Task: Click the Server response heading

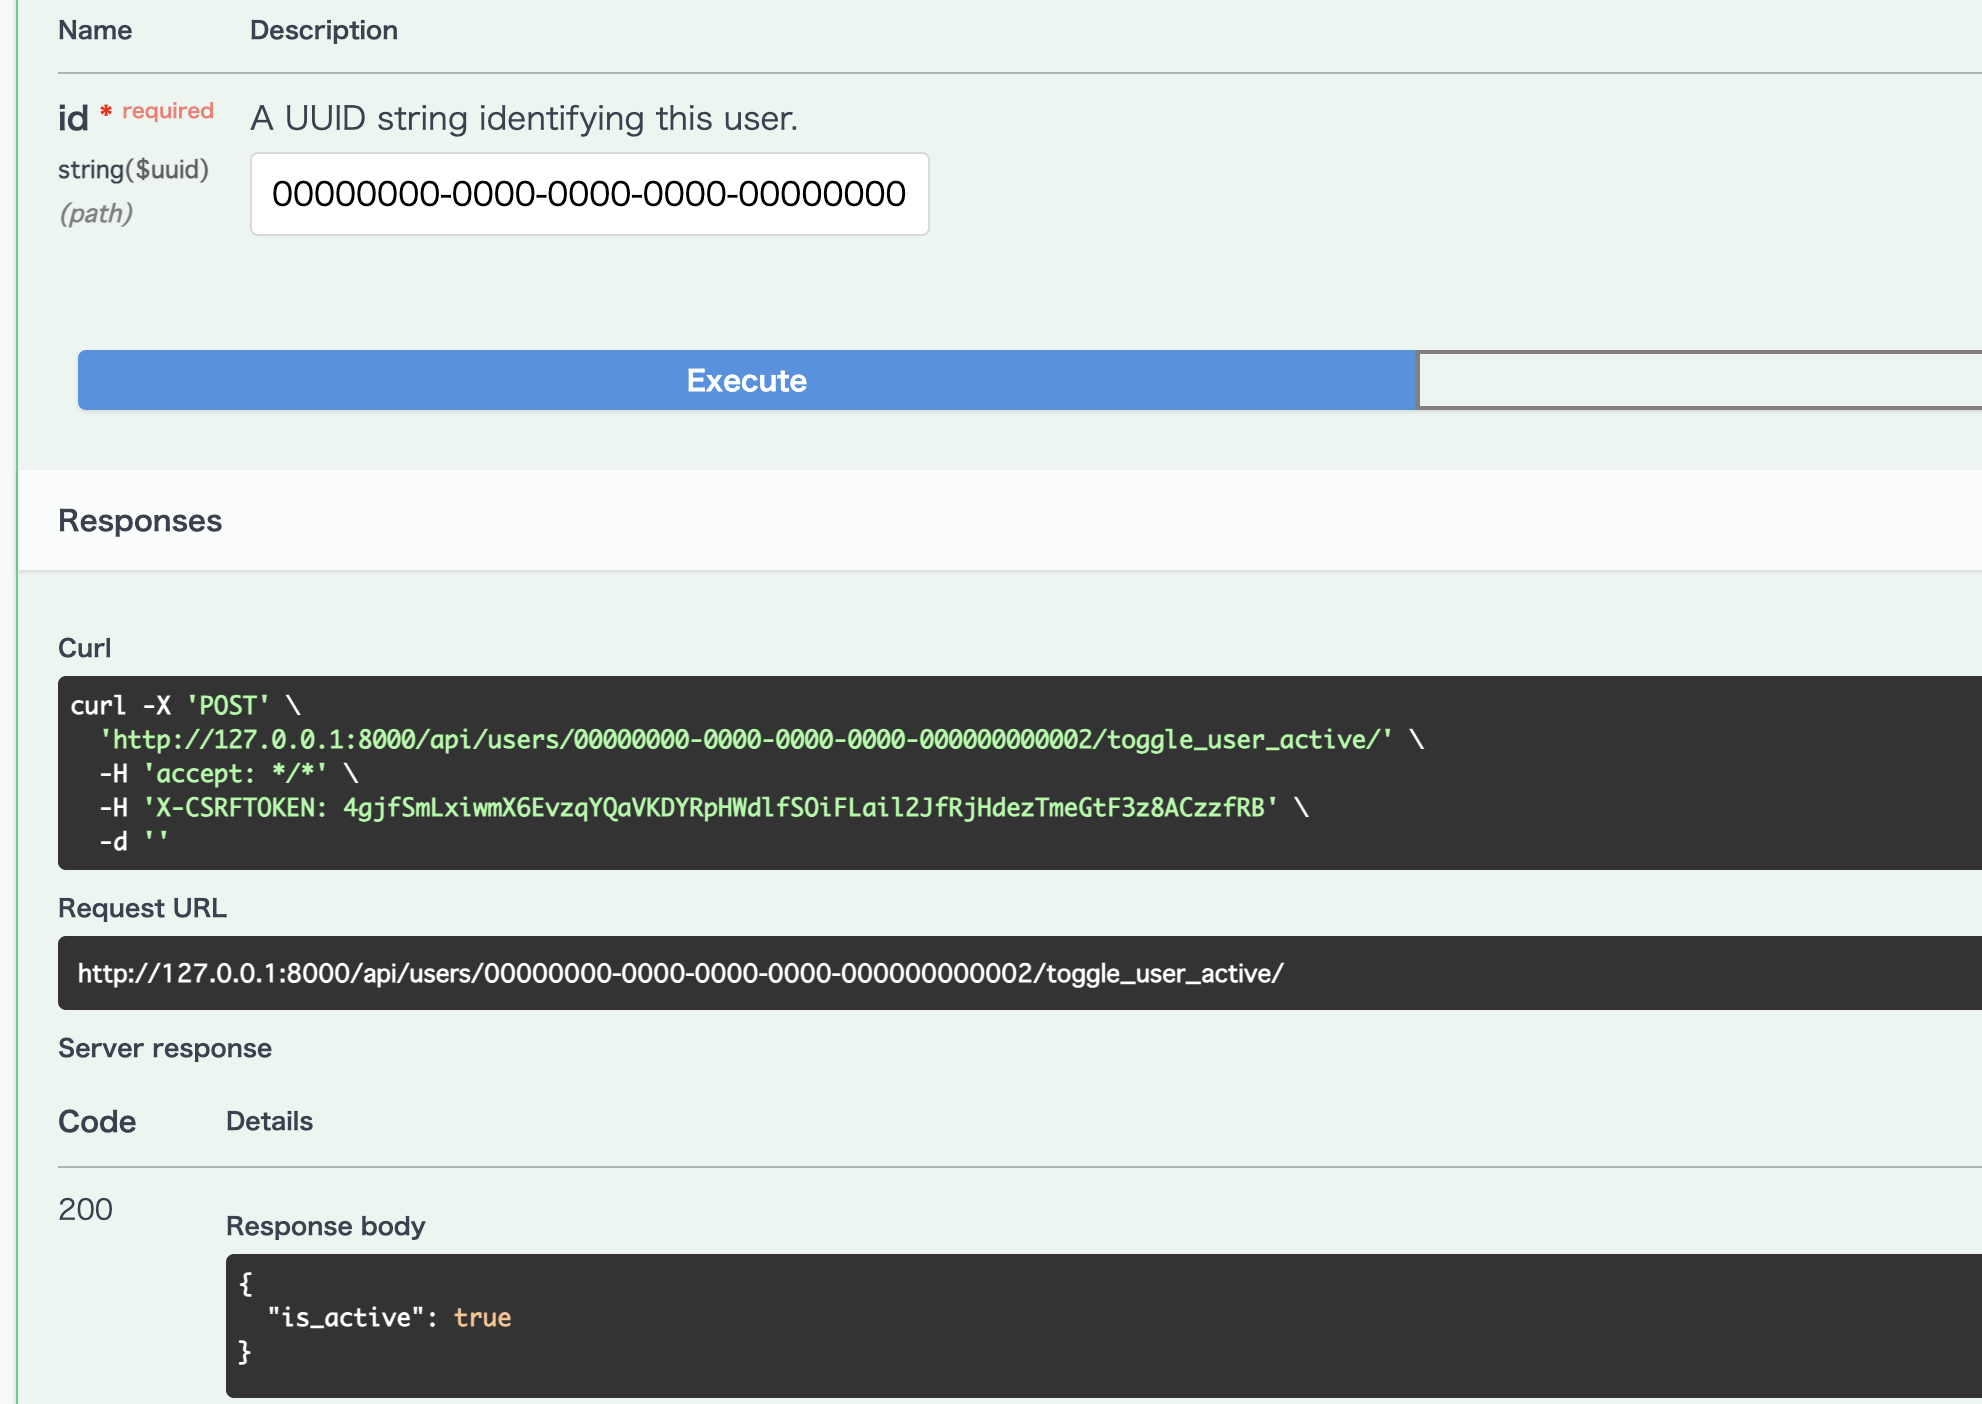Action: 165,1048
